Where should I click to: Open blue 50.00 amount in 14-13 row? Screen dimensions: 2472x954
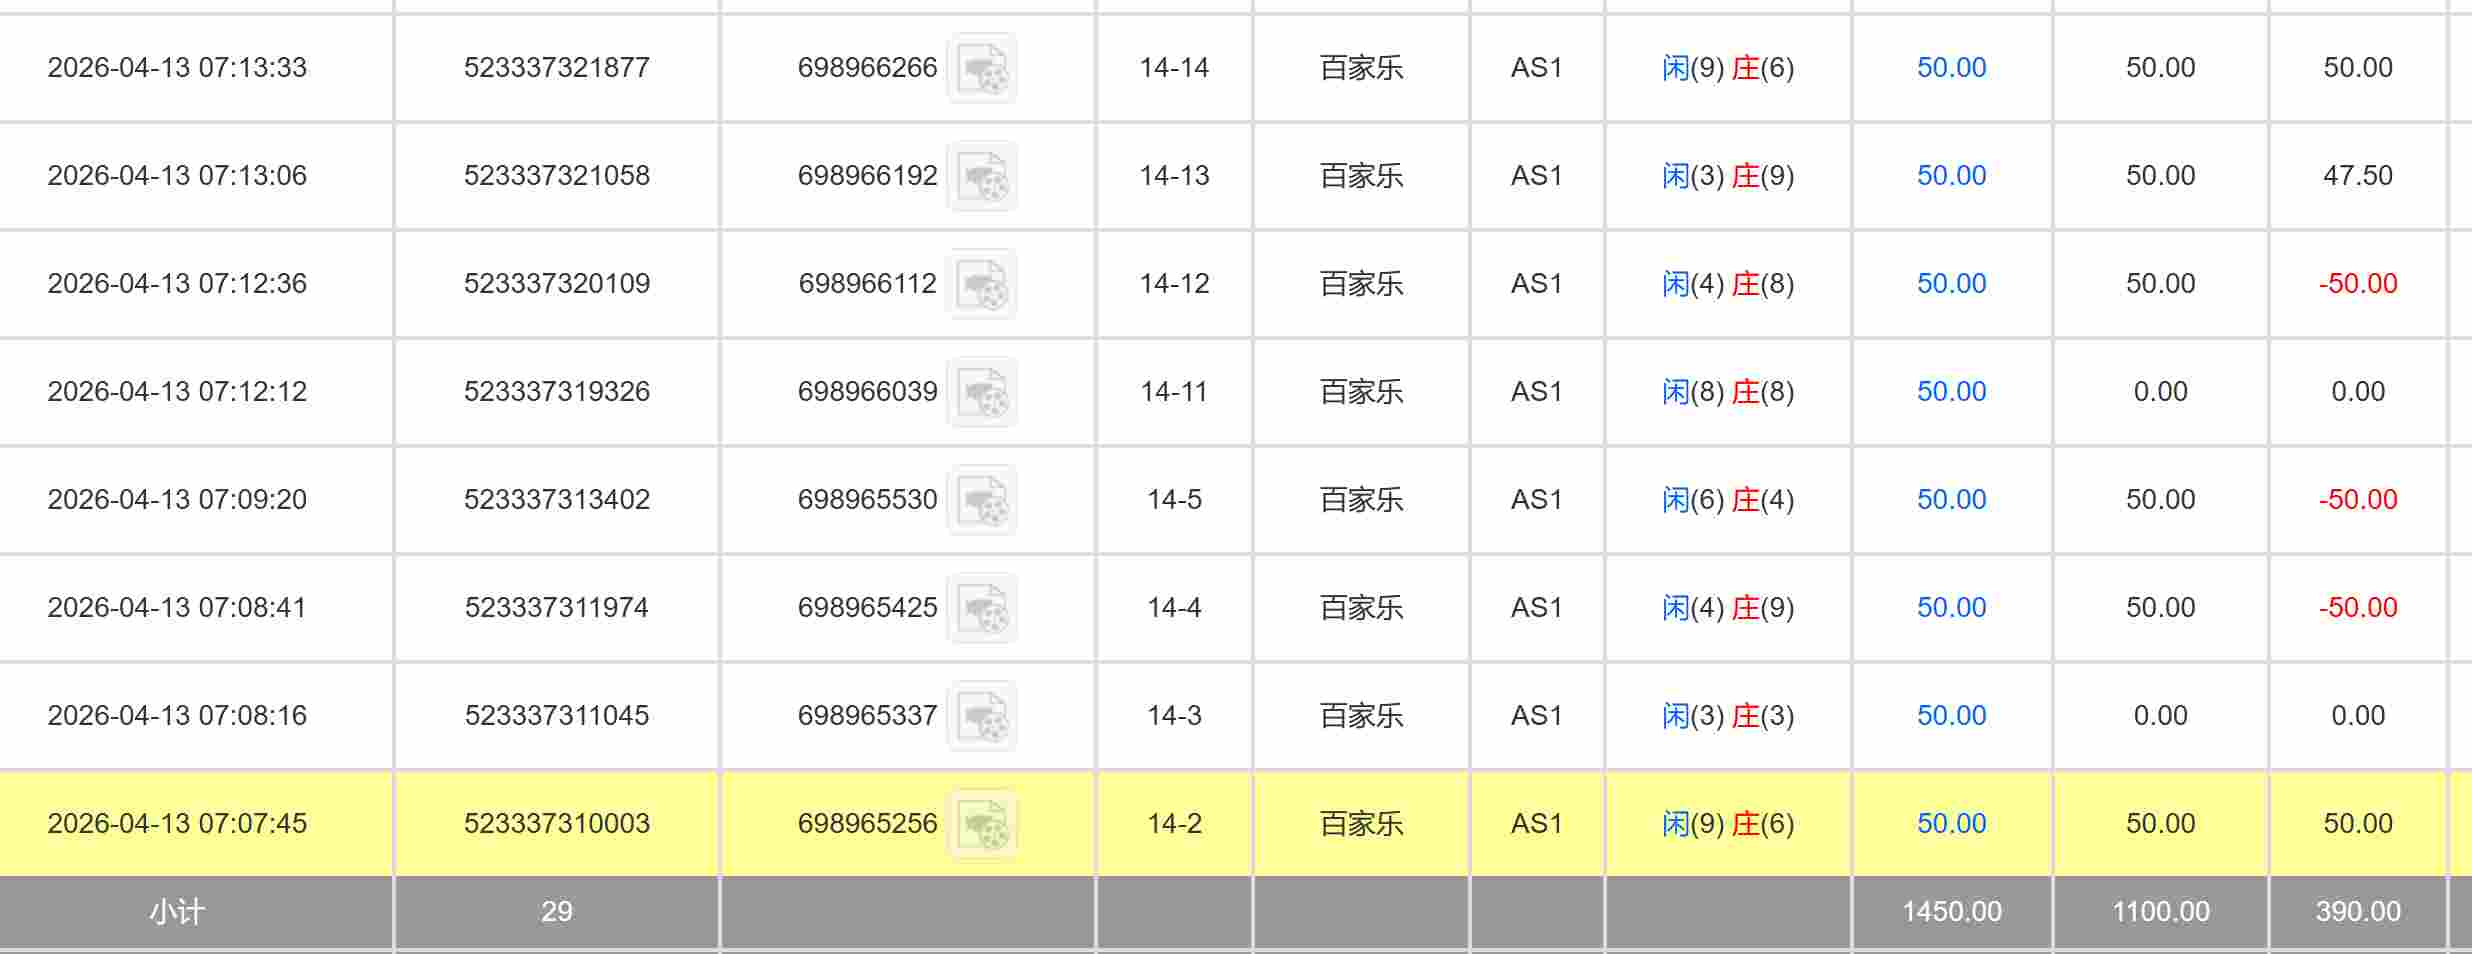point(1951,176)
